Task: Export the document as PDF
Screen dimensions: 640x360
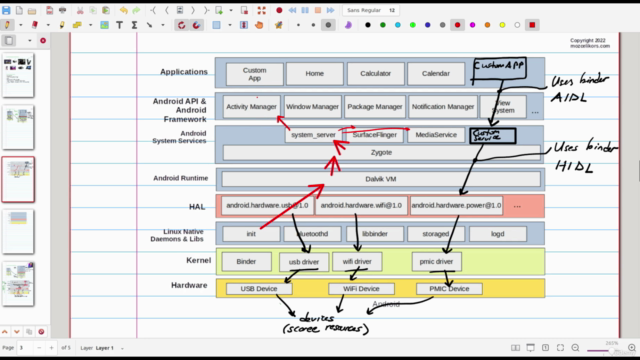Action: 49,10
